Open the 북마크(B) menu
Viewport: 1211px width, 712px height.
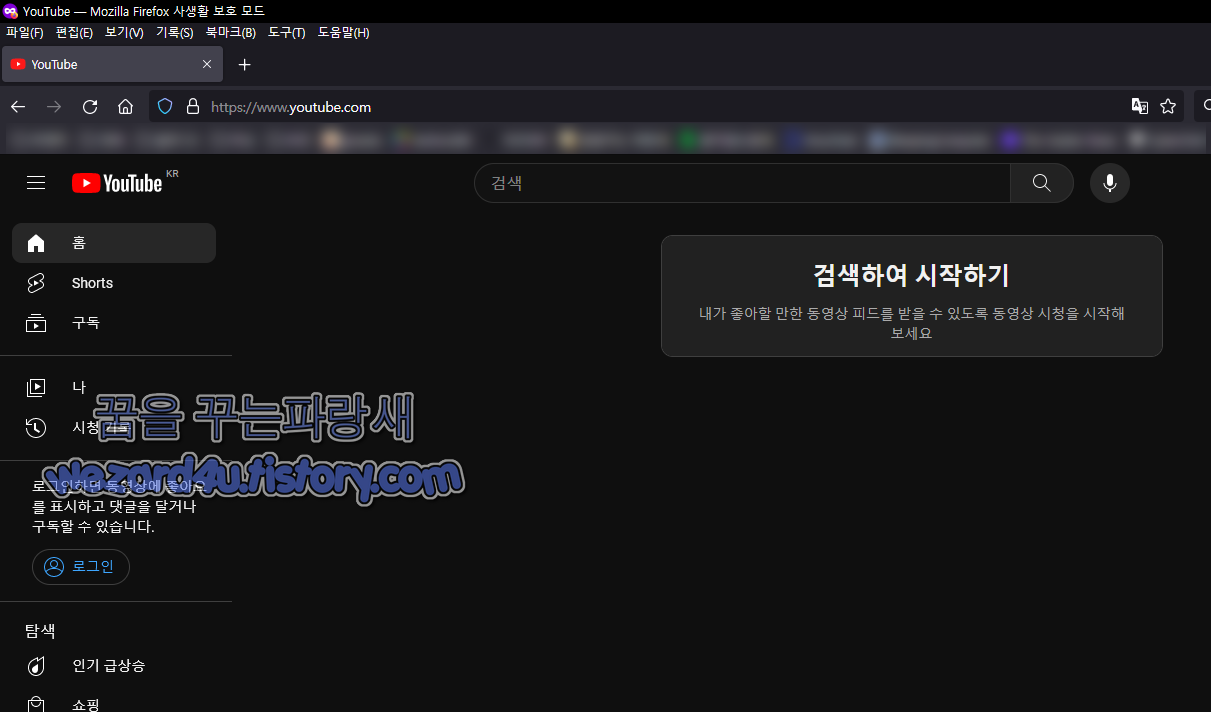tap(230, 32)
